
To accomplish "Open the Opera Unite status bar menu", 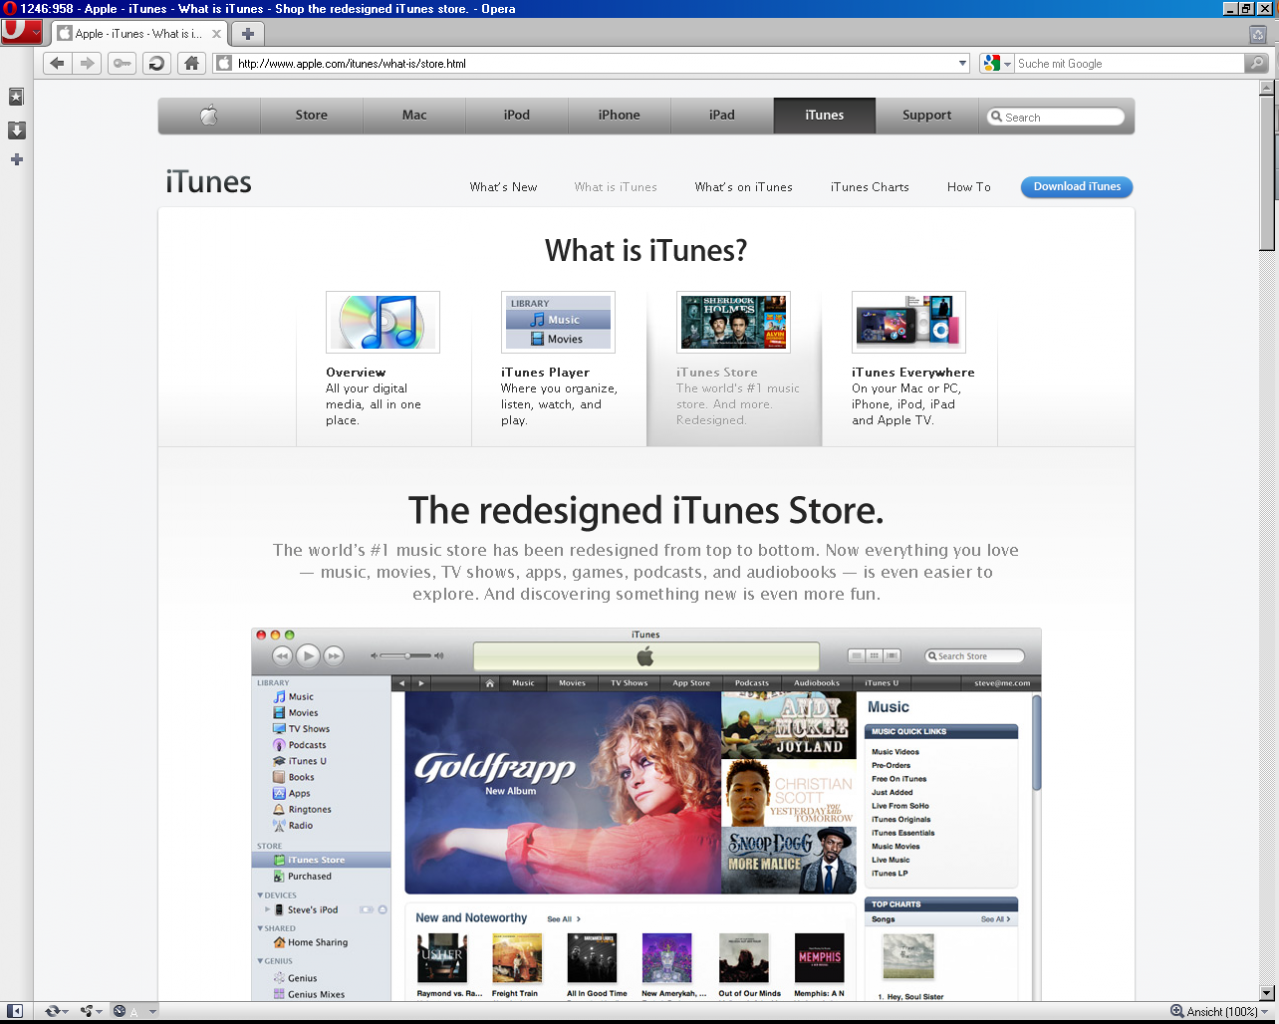I will click(x=91, y=1011).
